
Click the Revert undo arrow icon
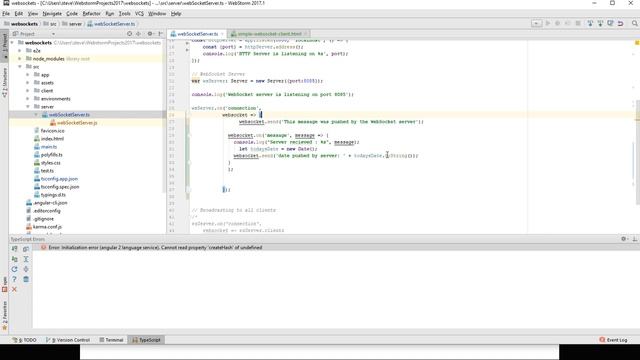tap(620, 24)
